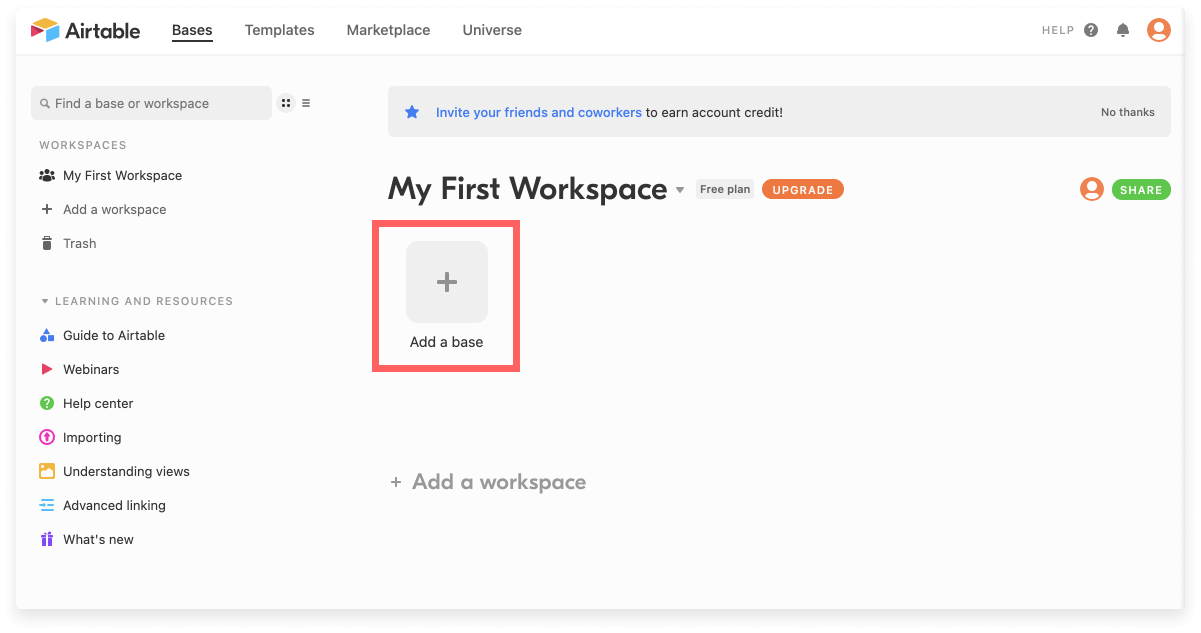Click the HELP text link
This screenshot has width=1201, height=633.
tap(1057, 31)
